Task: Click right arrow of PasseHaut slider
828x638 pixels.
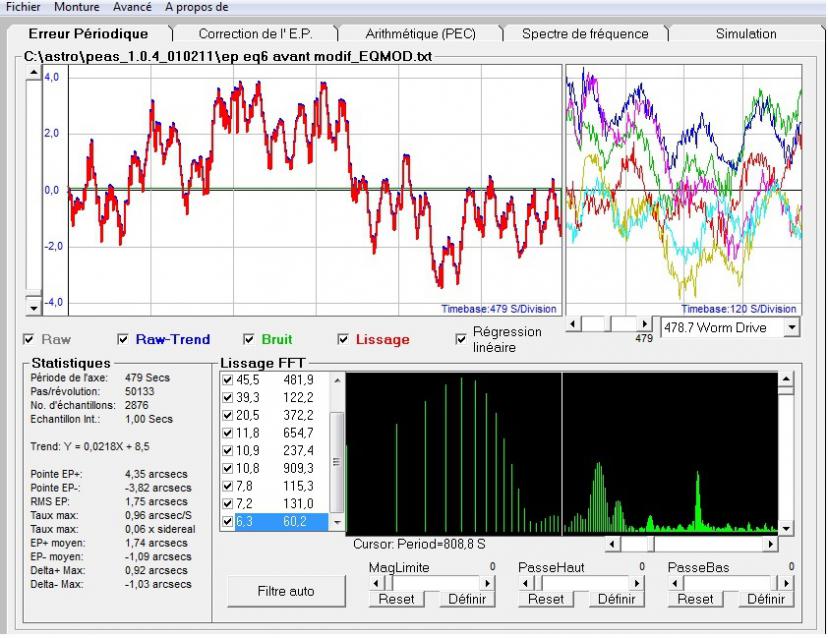Action: click(x=637, y=583)
